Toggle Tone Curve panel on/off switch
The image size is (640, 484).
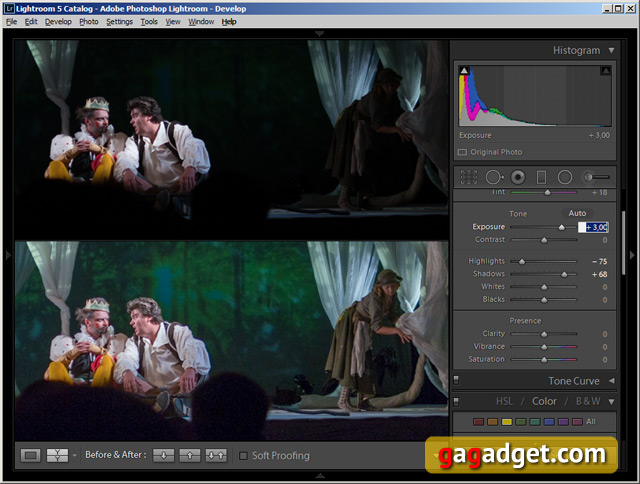point(456,380)
